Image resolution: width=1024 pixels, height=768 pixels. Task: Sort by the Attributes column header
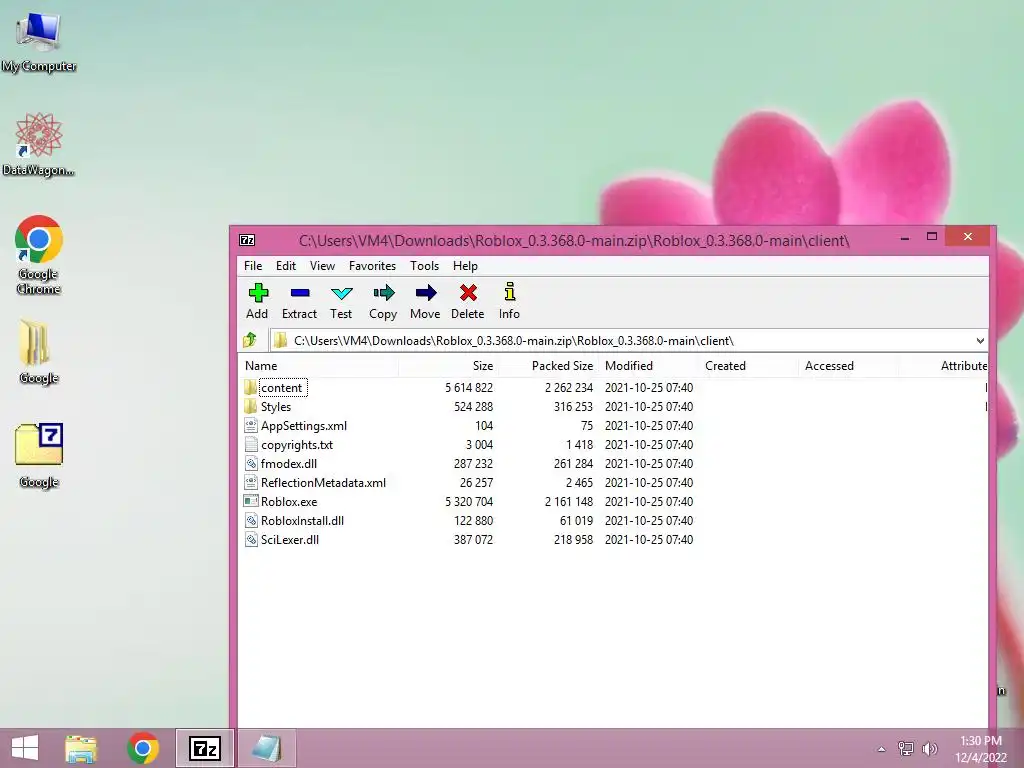tap(944, 366)
